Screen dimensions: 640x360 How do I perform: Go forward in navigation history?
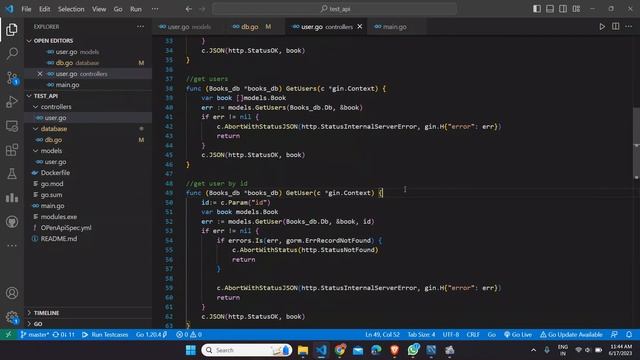point(202,9)
